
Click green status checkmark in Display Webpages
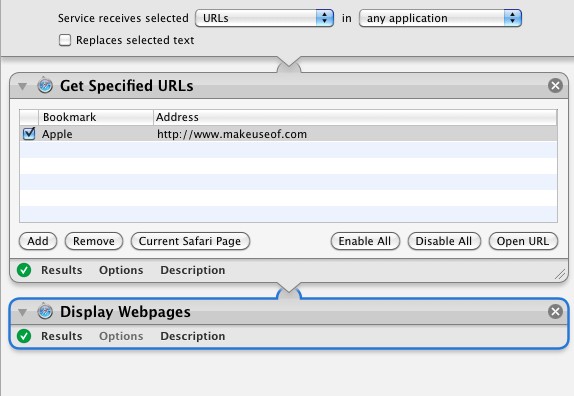pos(24,336)
